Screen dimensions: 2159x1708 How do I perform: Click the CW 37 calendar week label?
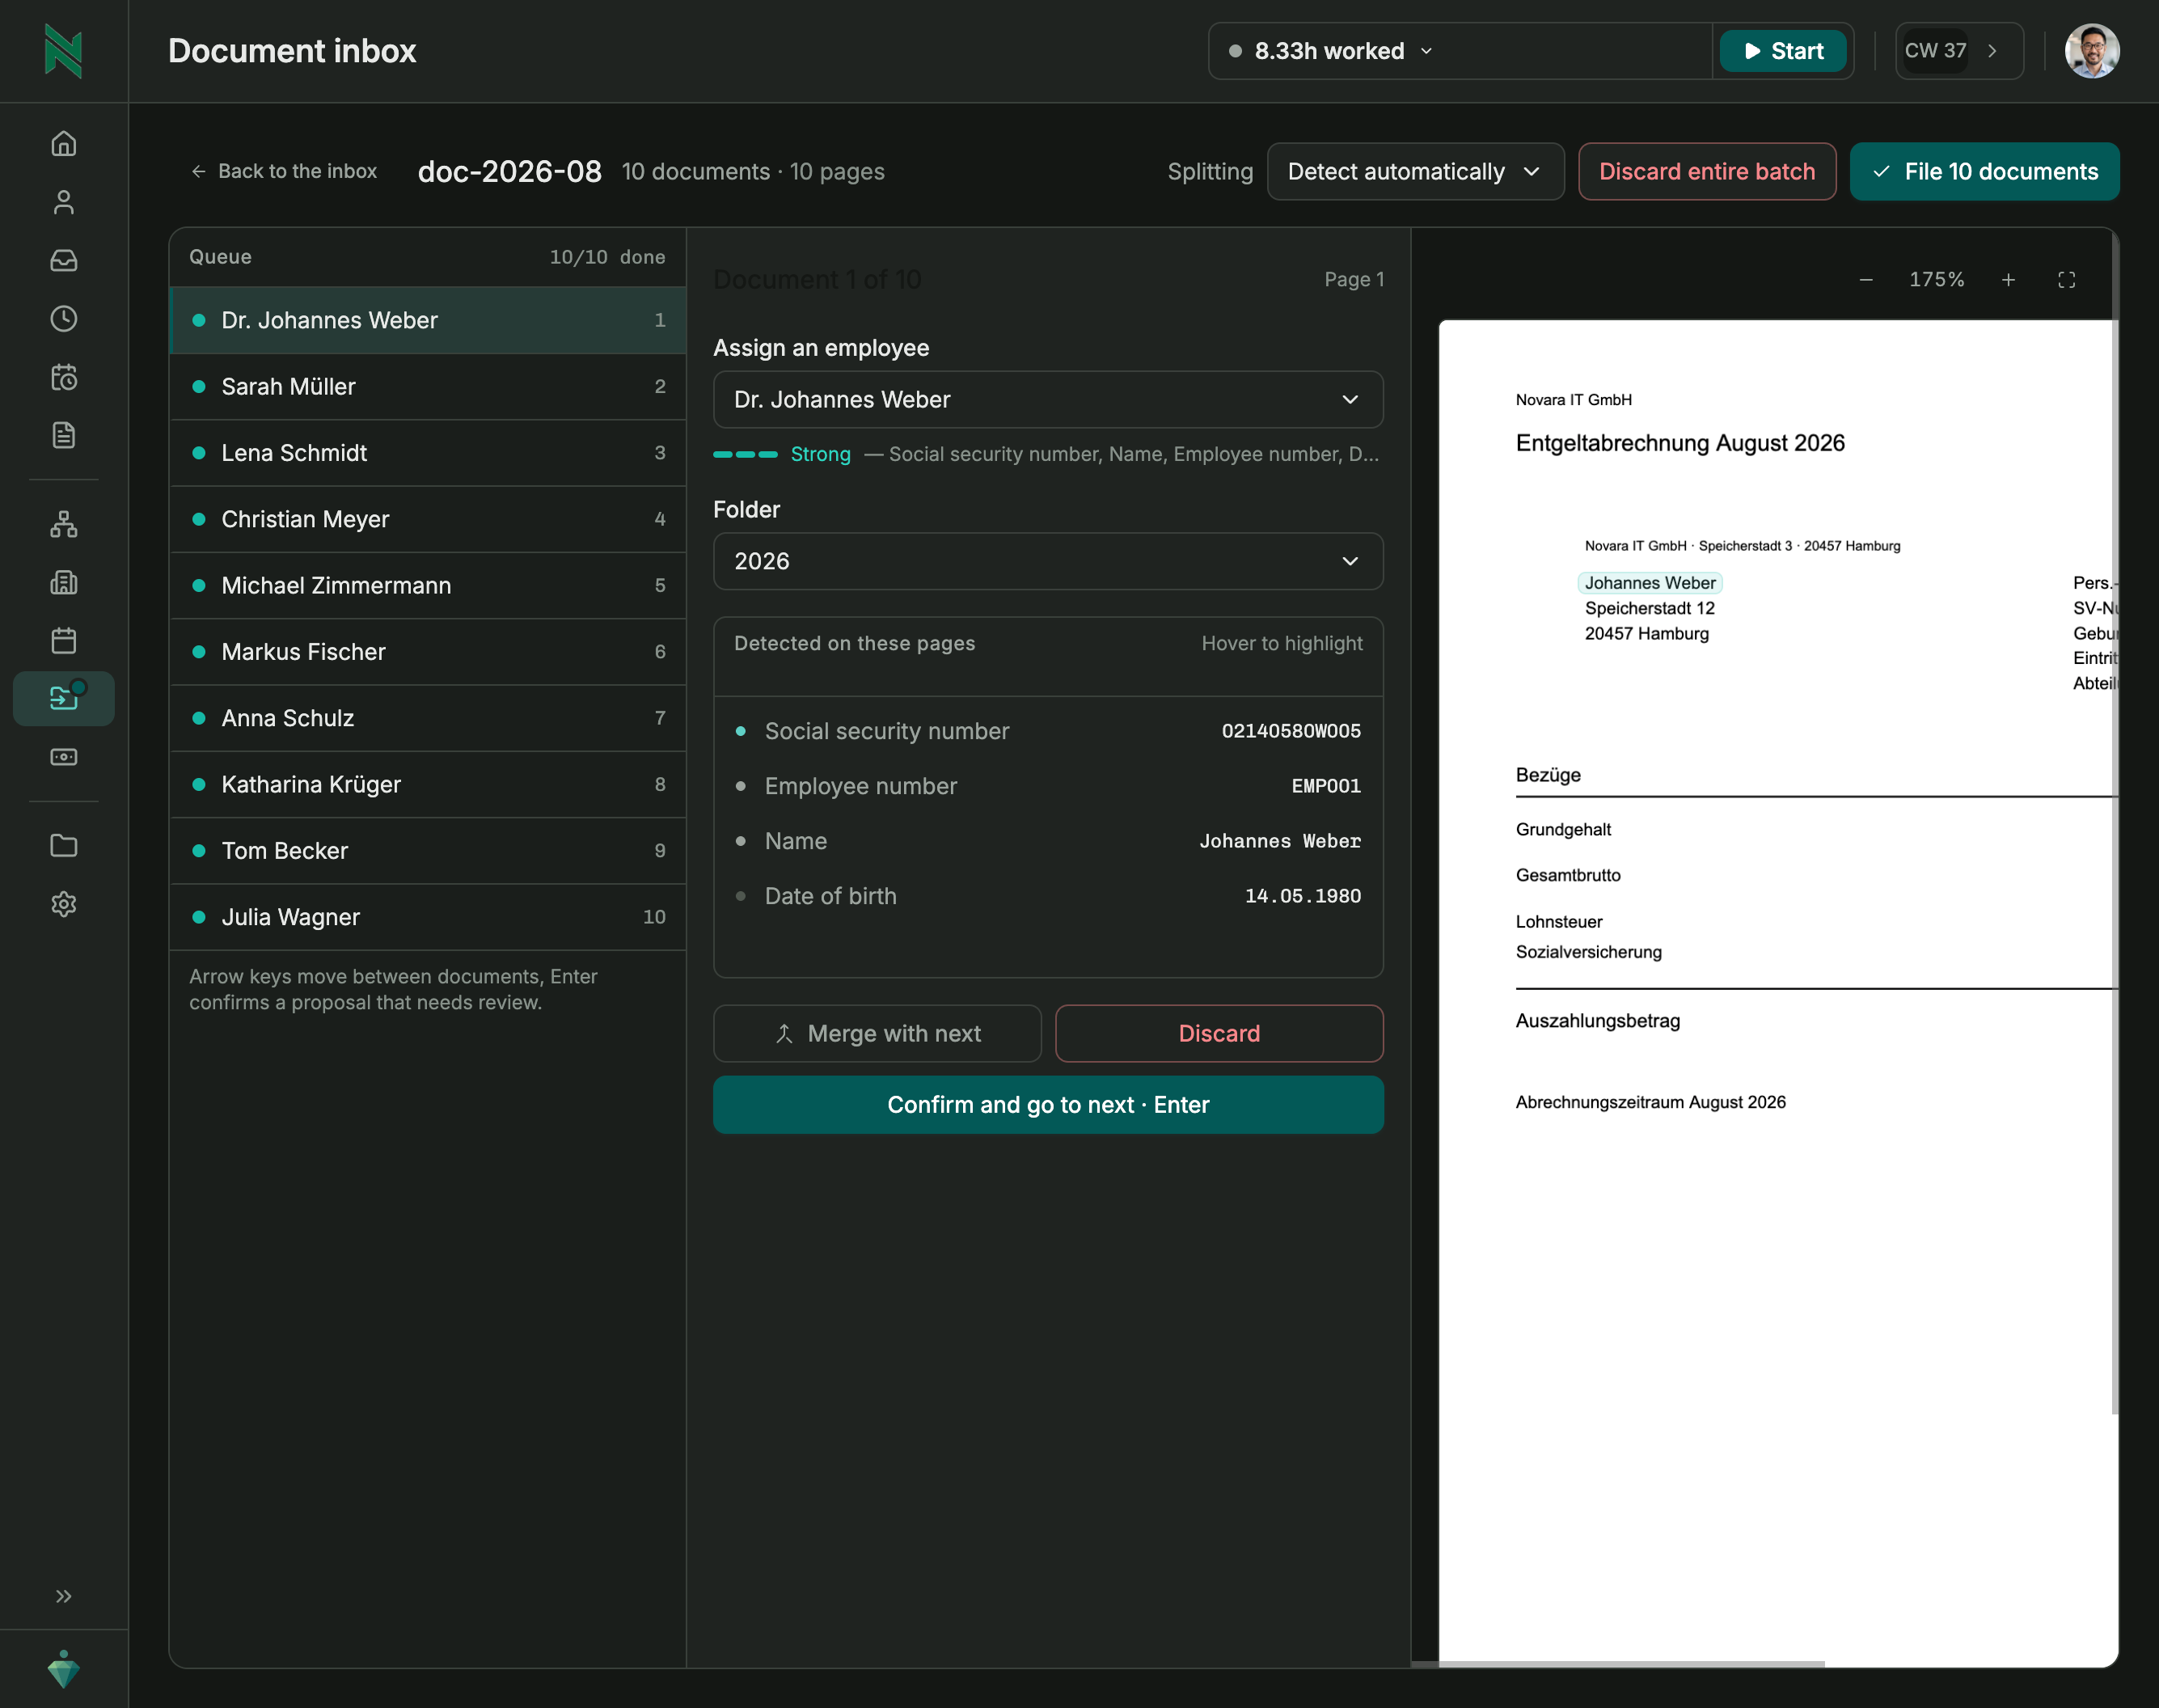[x=1935, y=51]
